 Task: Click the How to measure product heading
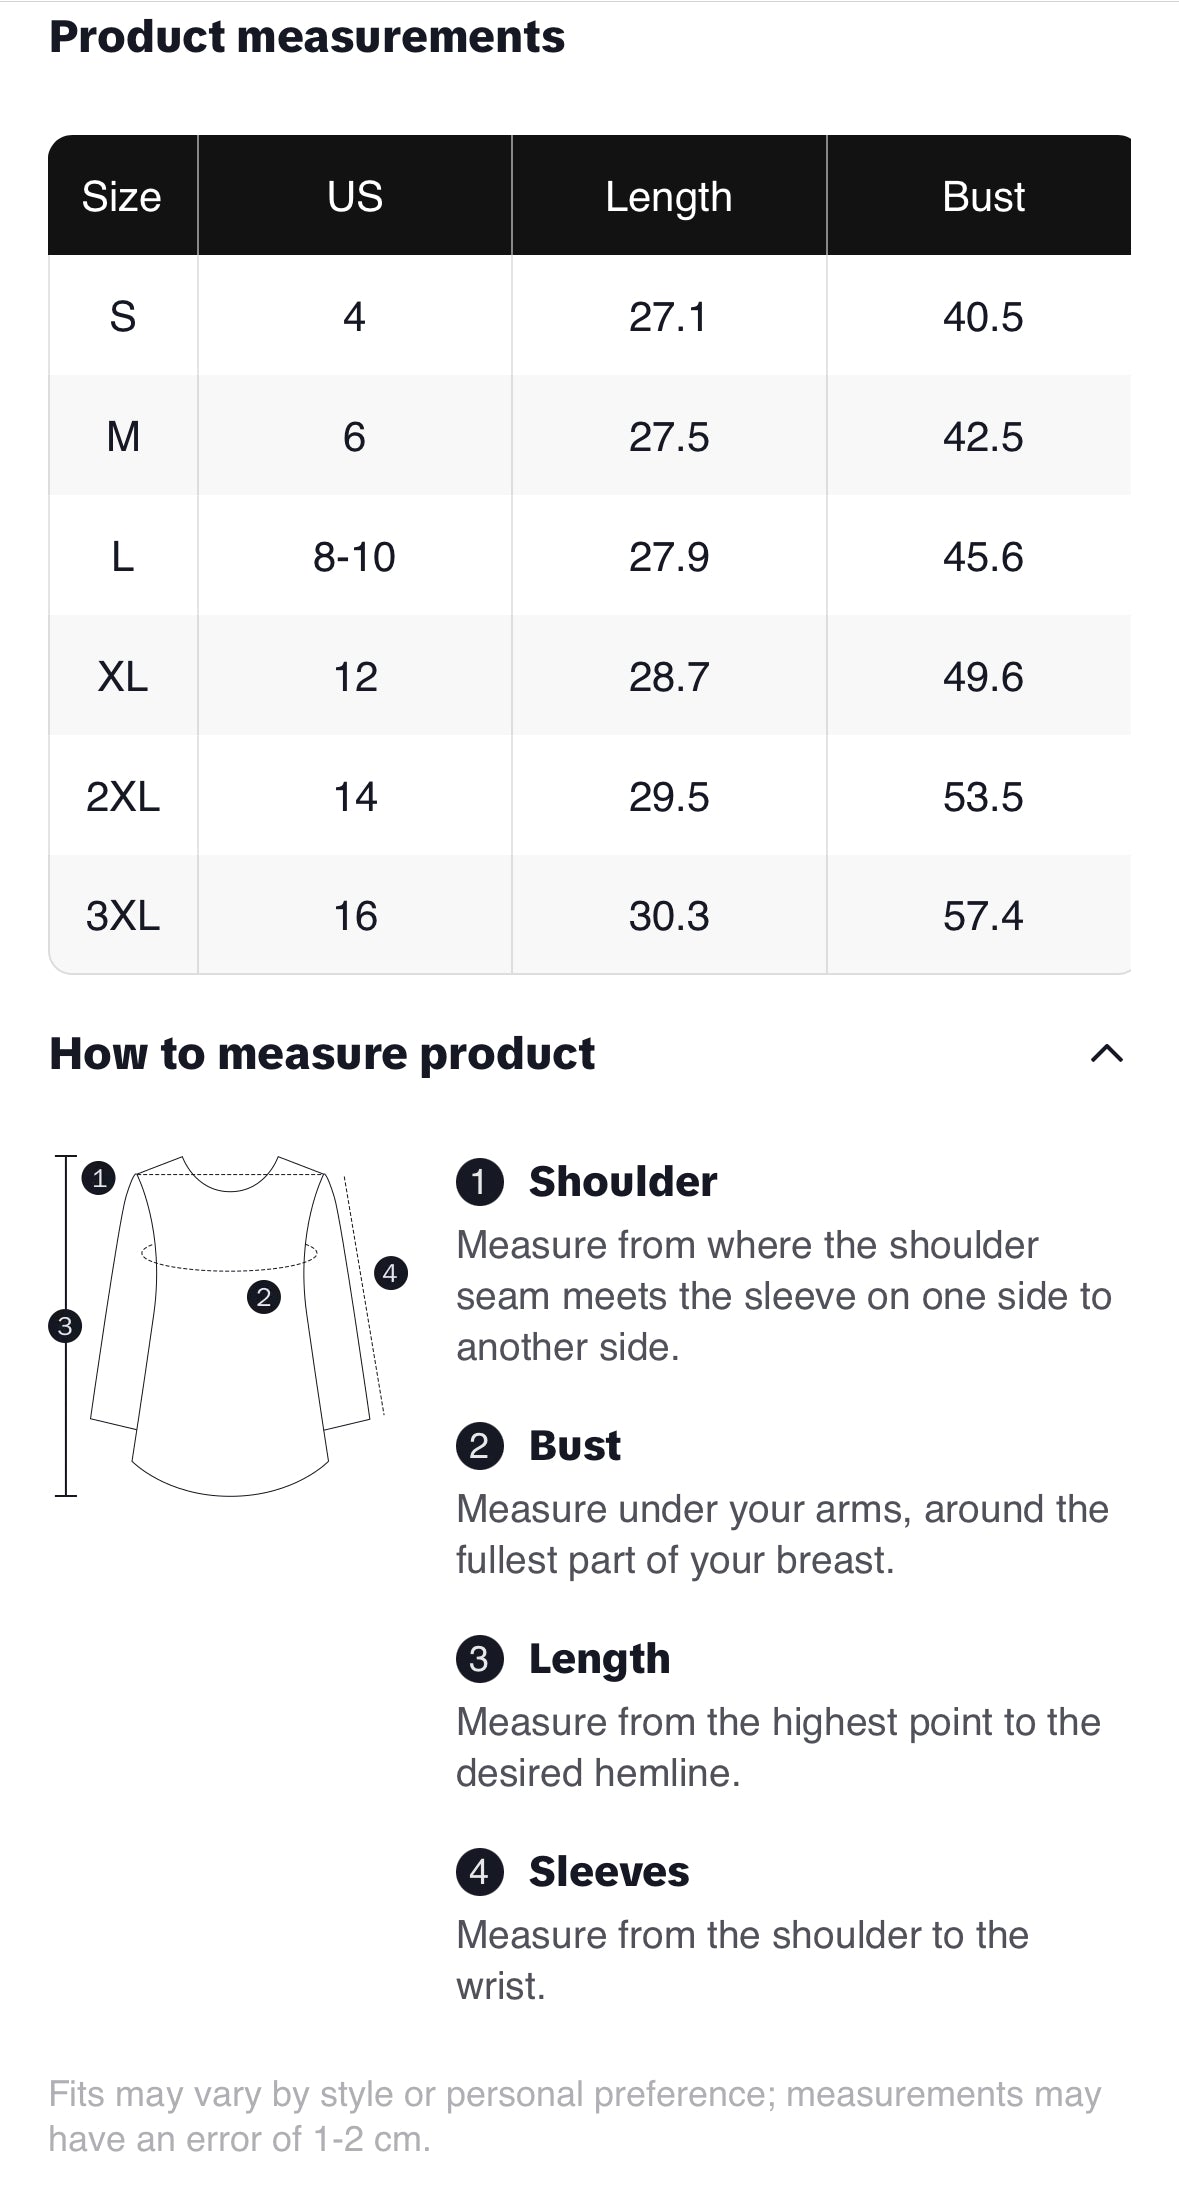pyautogui.click(x=322, y=1054)
